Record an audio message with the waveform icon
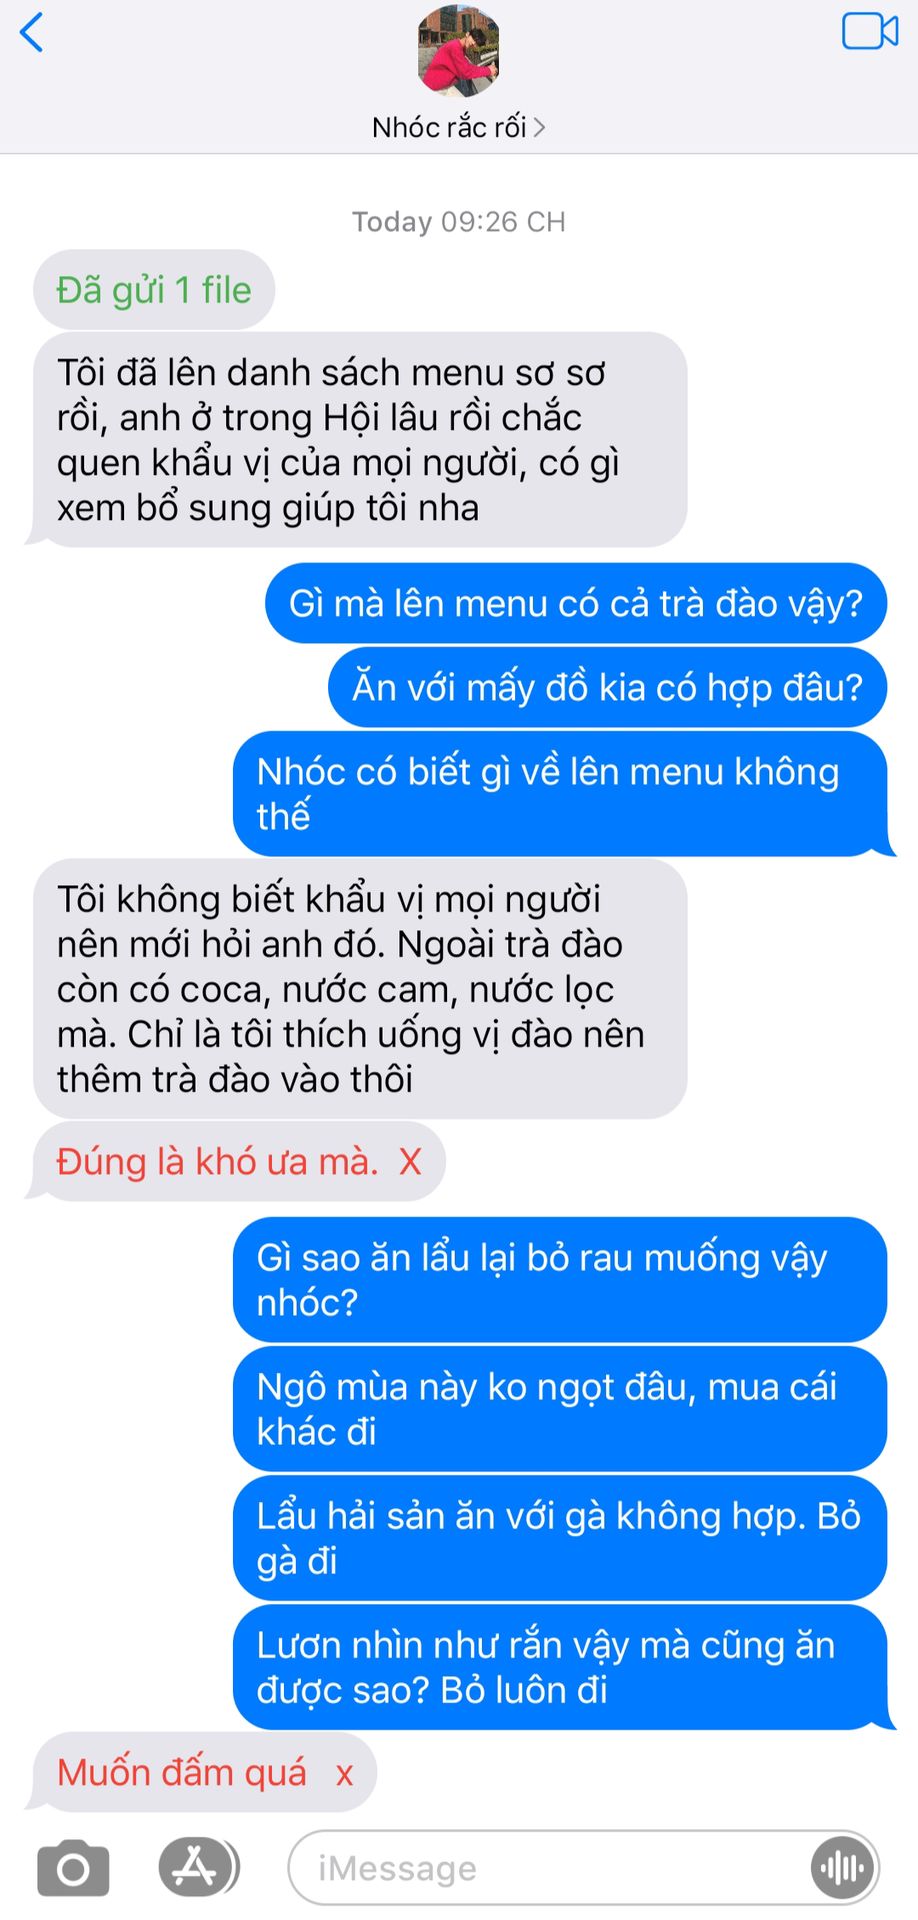Image resolution: width=918 pixels, height=1920 pixels. point(842,1867)
